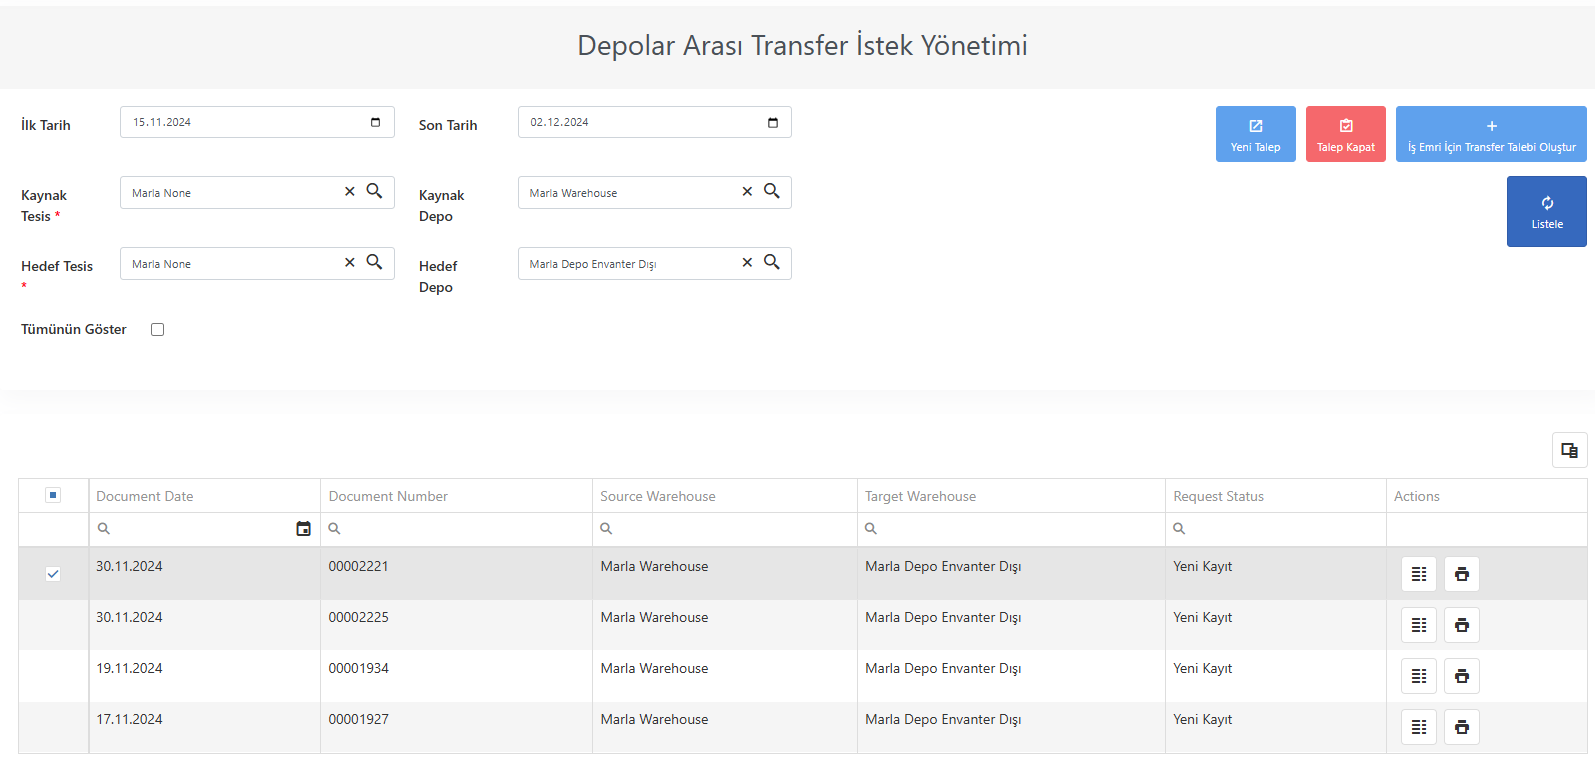The width and height of the screenshot is (1595, 758).
Task: Search Hedef Depo lookup
Action: [772, 262]
